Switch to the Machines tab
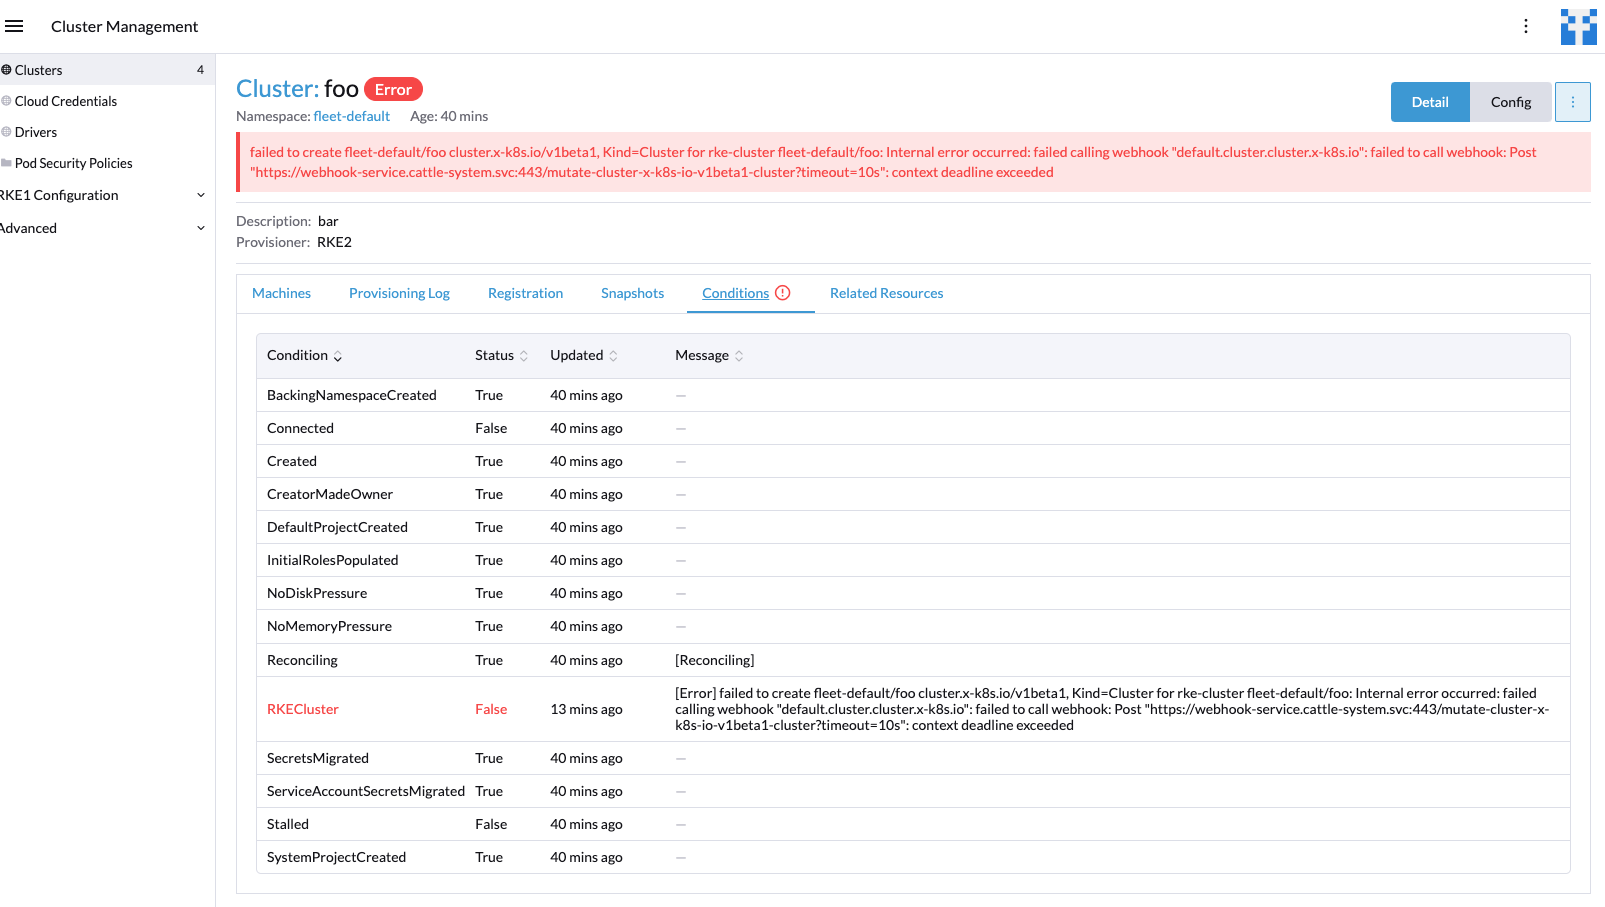1605x907 pixels. (x=281, y=293)
